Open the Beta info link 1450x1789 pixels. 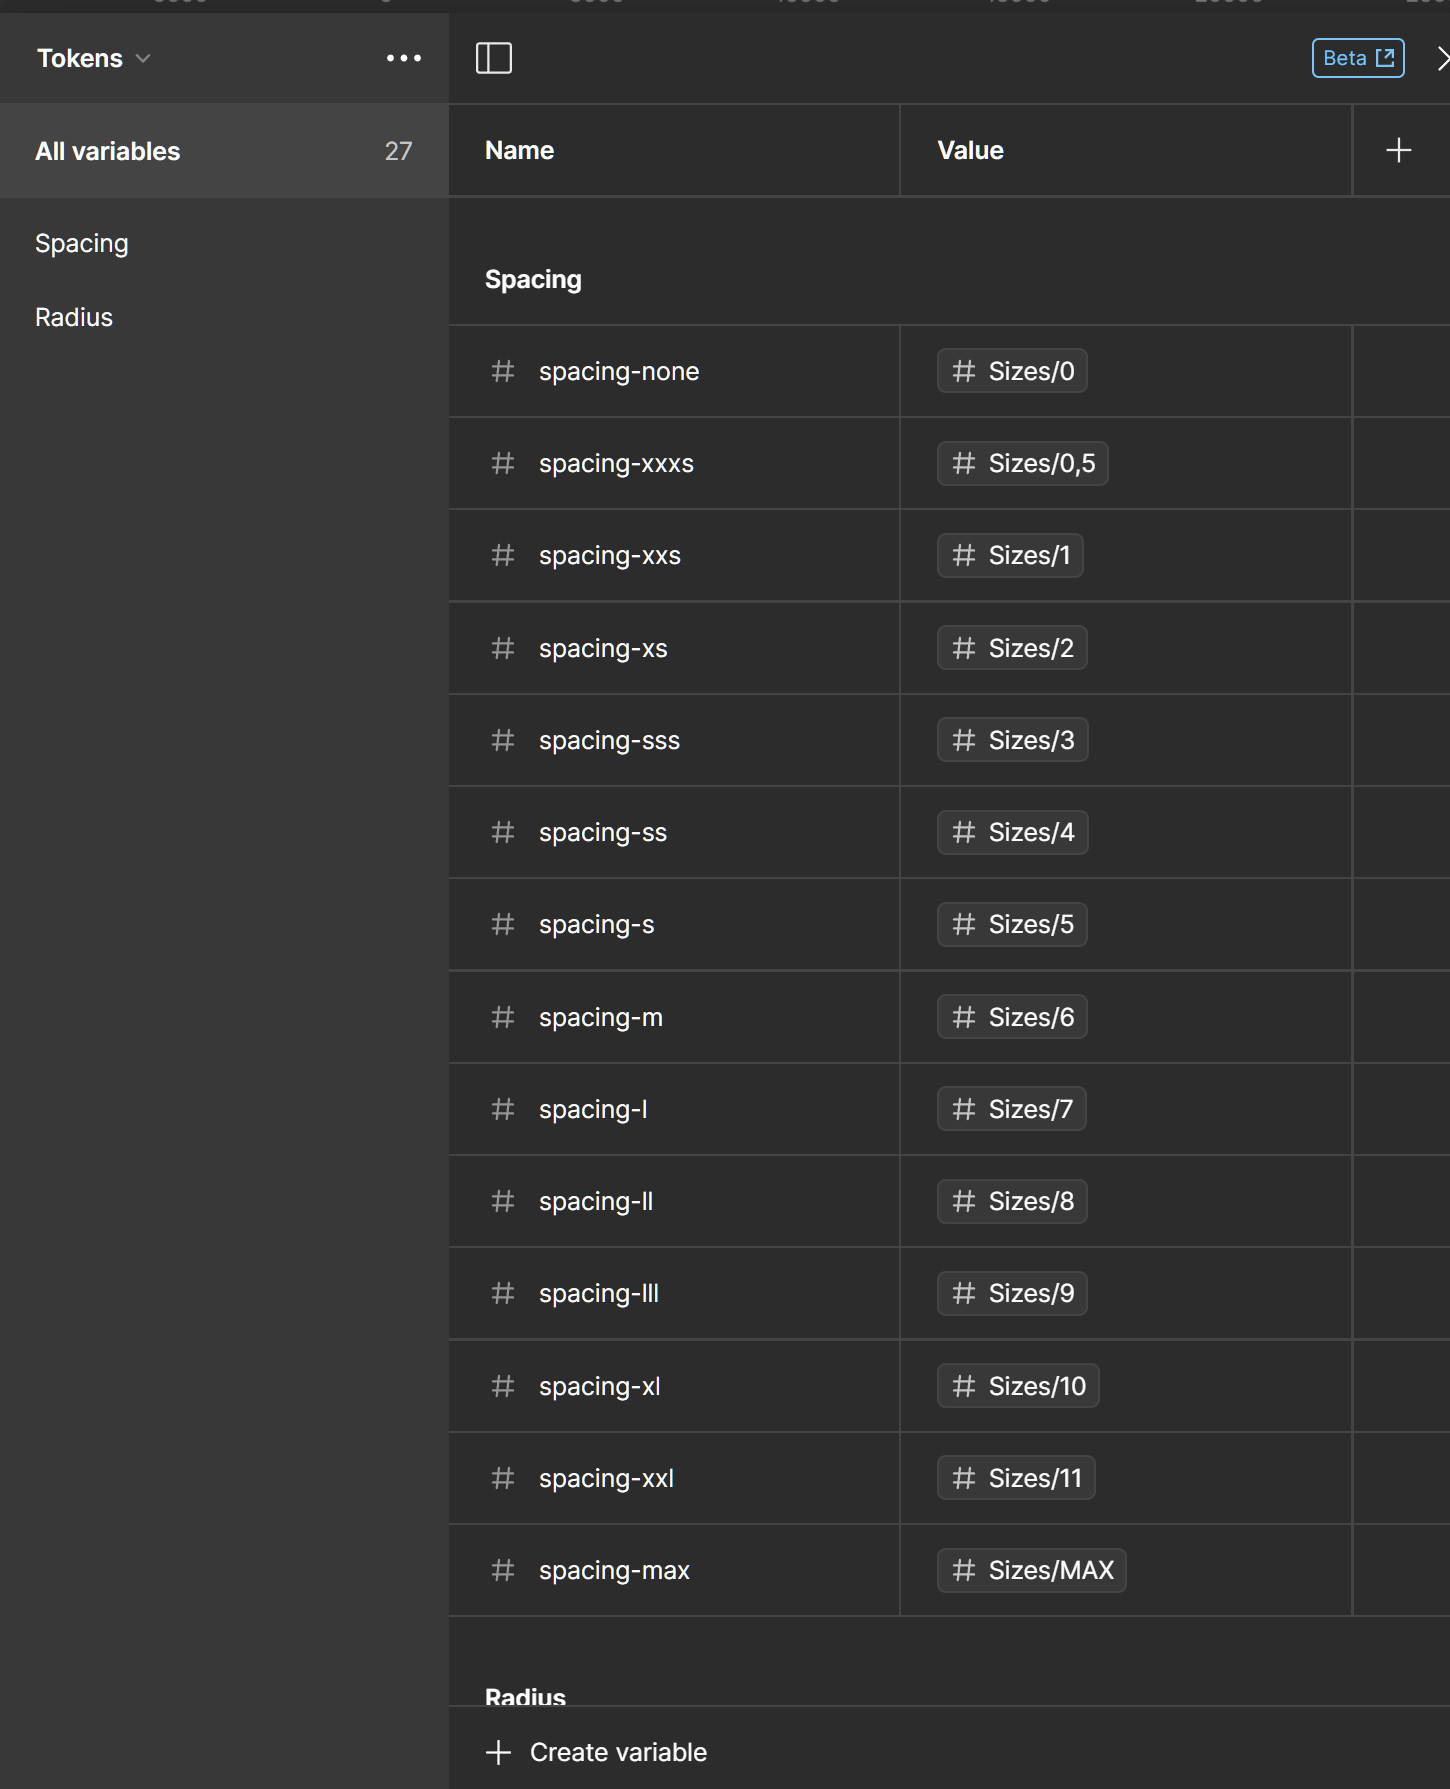coord(1345,58)
